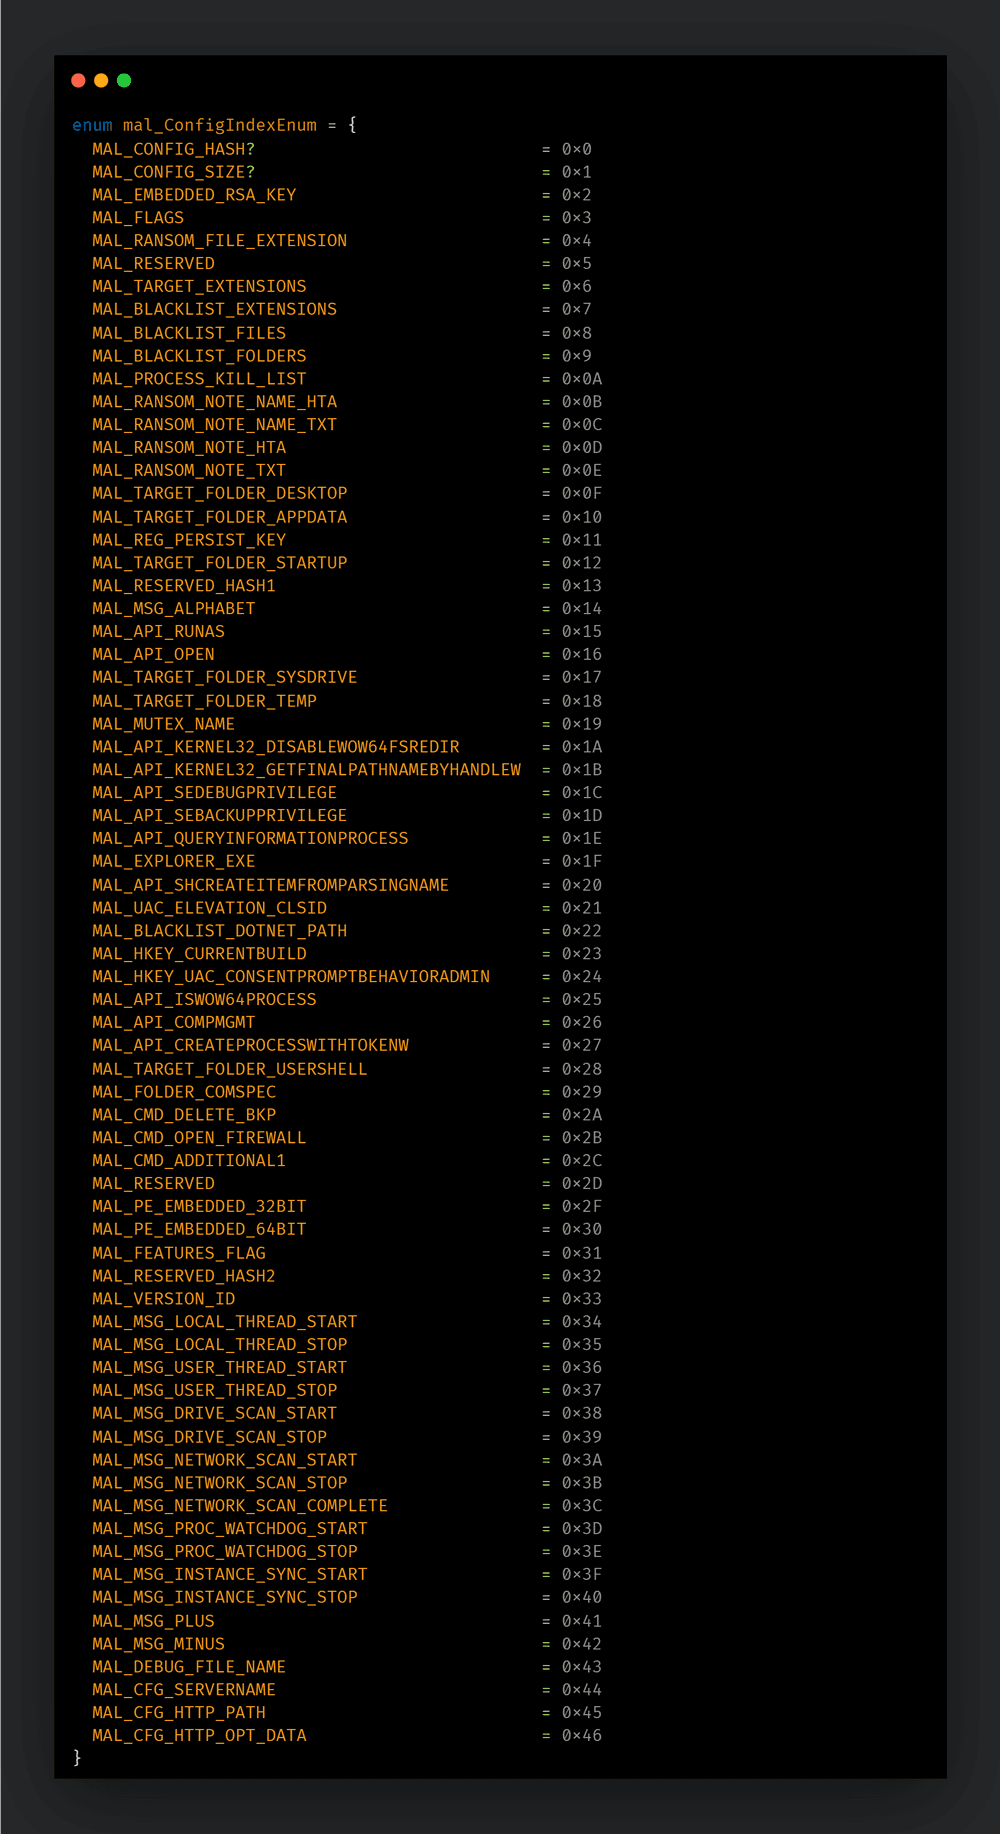Select MAL_RANSOM_FILE_EXTENSION text
Image resolution: width=1000 pixels, height=1834 pixels.
220,241
